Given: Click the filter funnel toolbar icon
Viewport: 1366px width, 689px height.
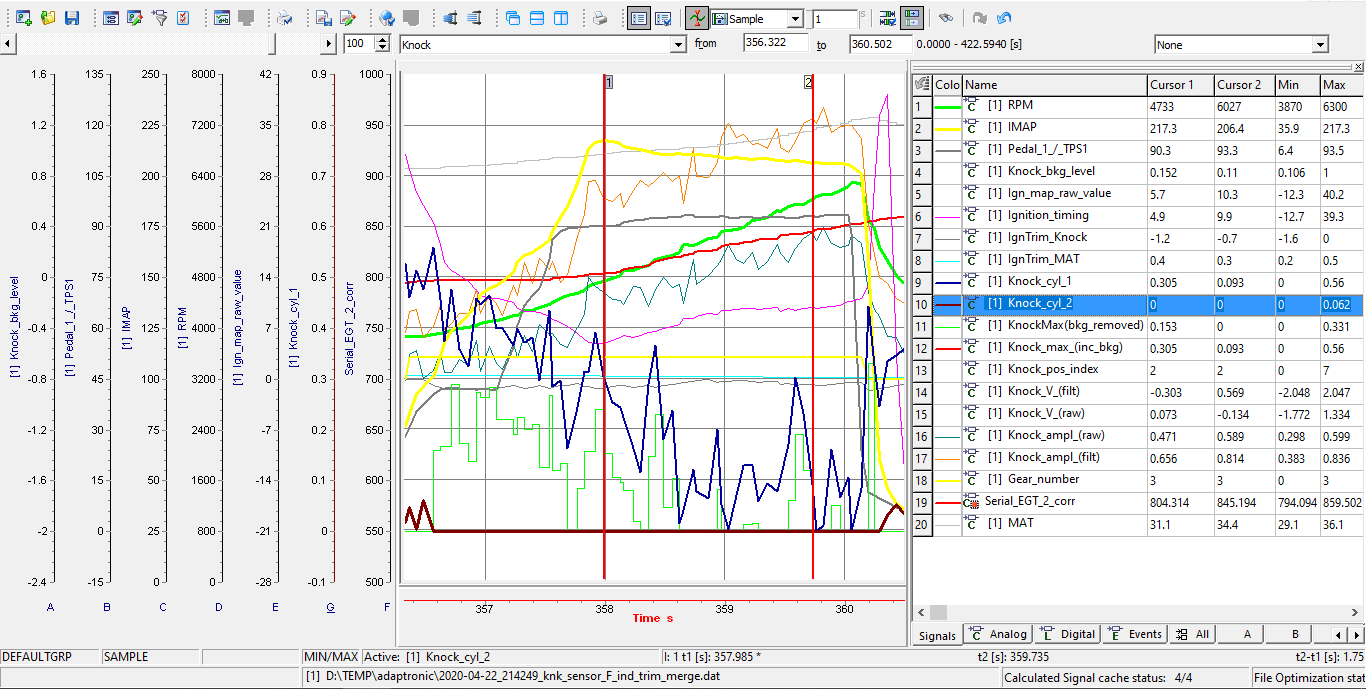Looking at the screenshot, I should point(159,18).
